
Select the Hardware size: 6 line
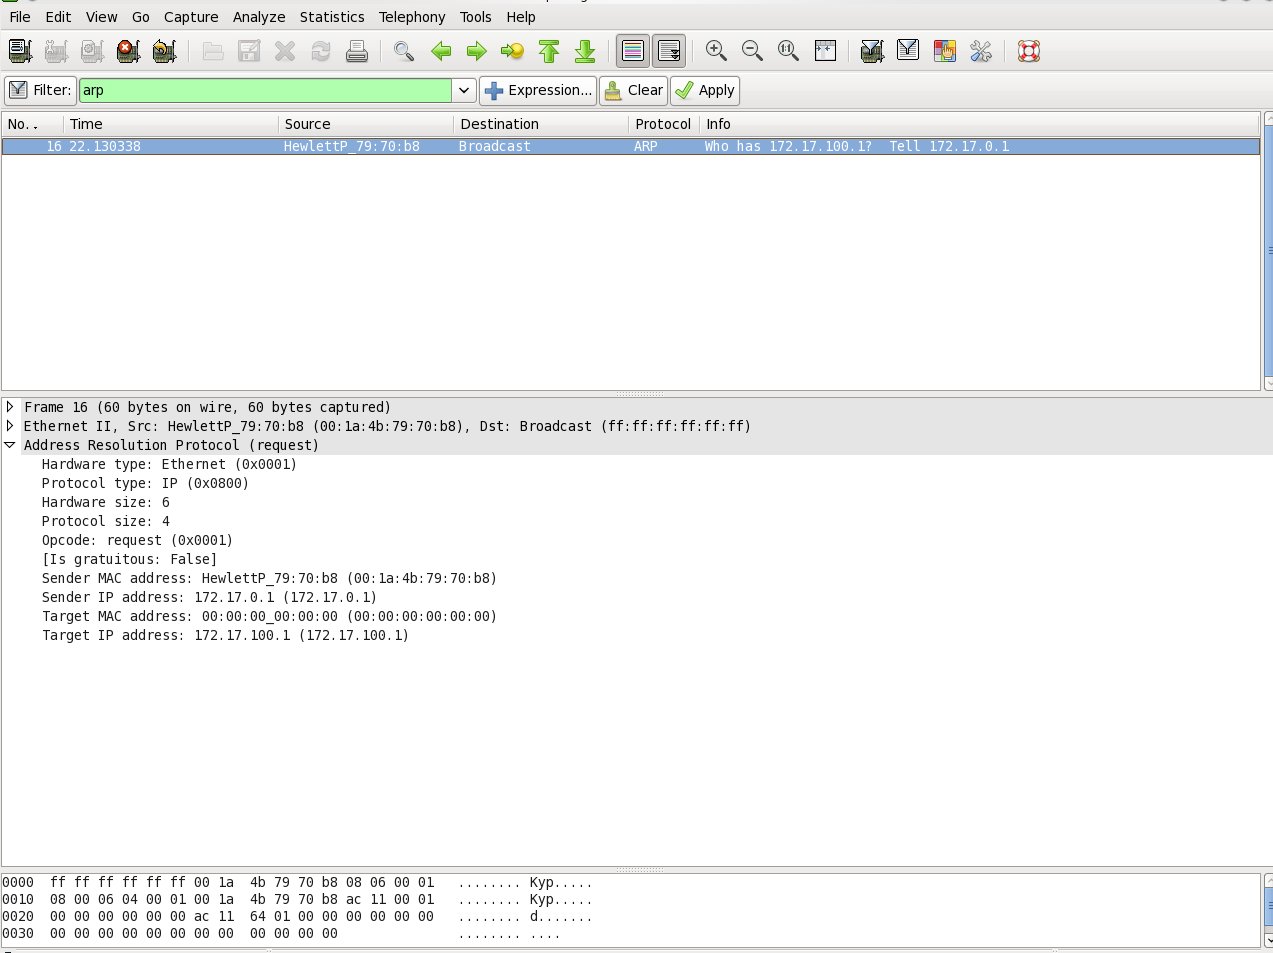pos(105,502)
